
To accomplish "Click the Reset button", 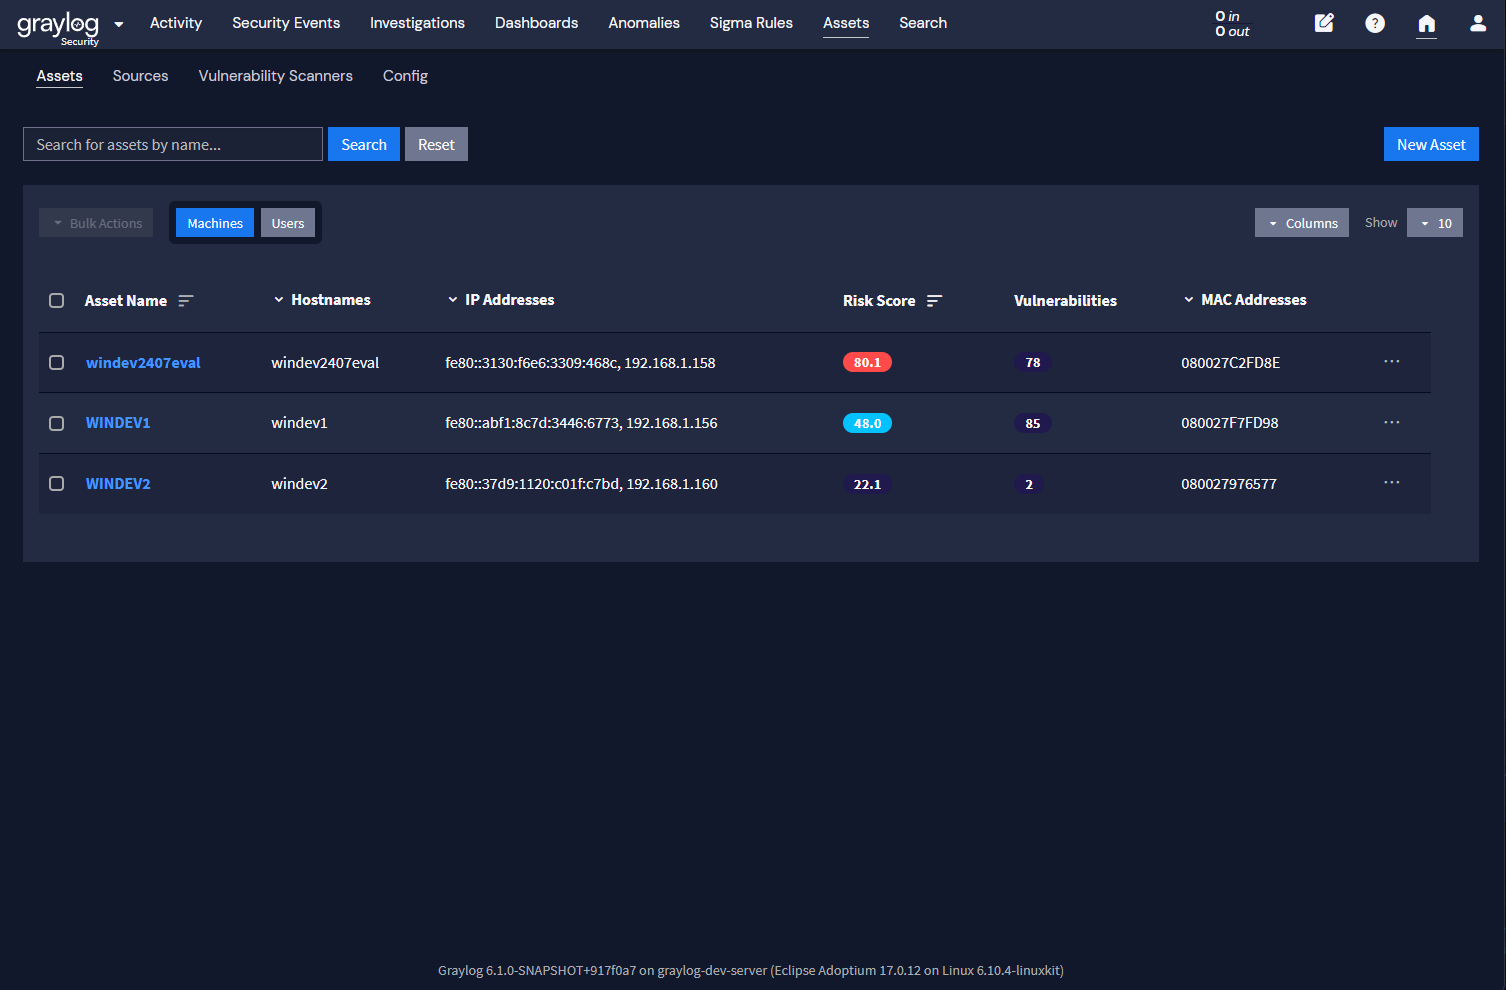I will pyautogui.click(x=436, y=144).
